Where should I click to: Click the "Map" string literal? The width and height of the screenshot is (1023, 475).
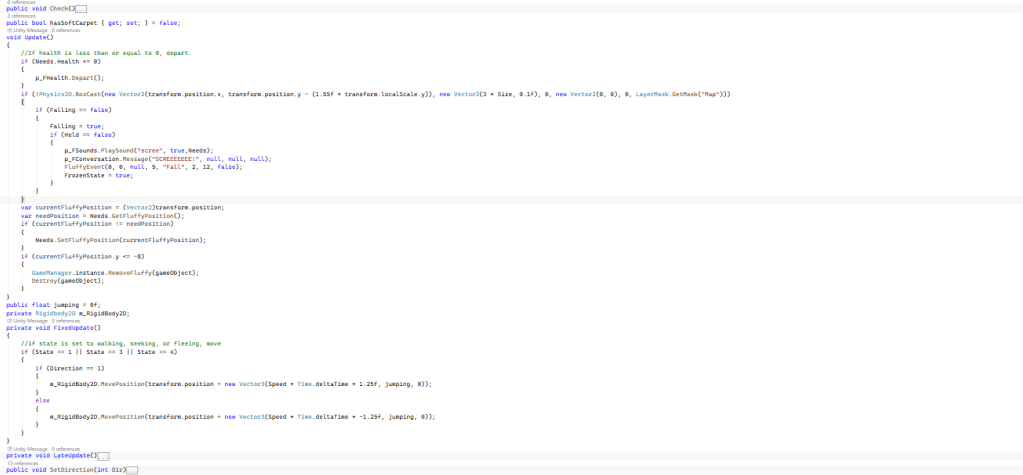coord(712,94)
